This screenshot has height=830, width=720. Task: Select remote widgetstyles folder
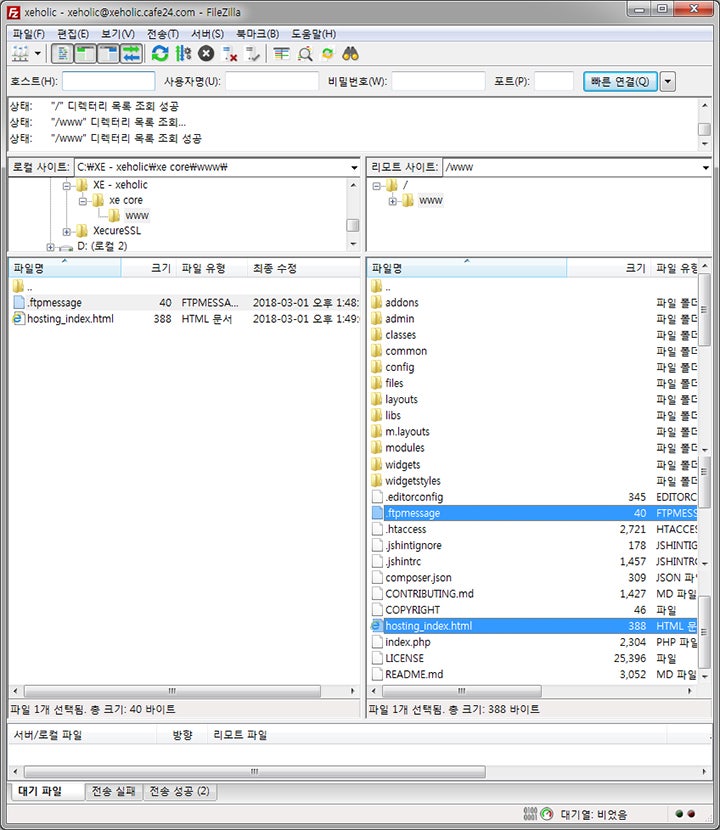[533, 481]
